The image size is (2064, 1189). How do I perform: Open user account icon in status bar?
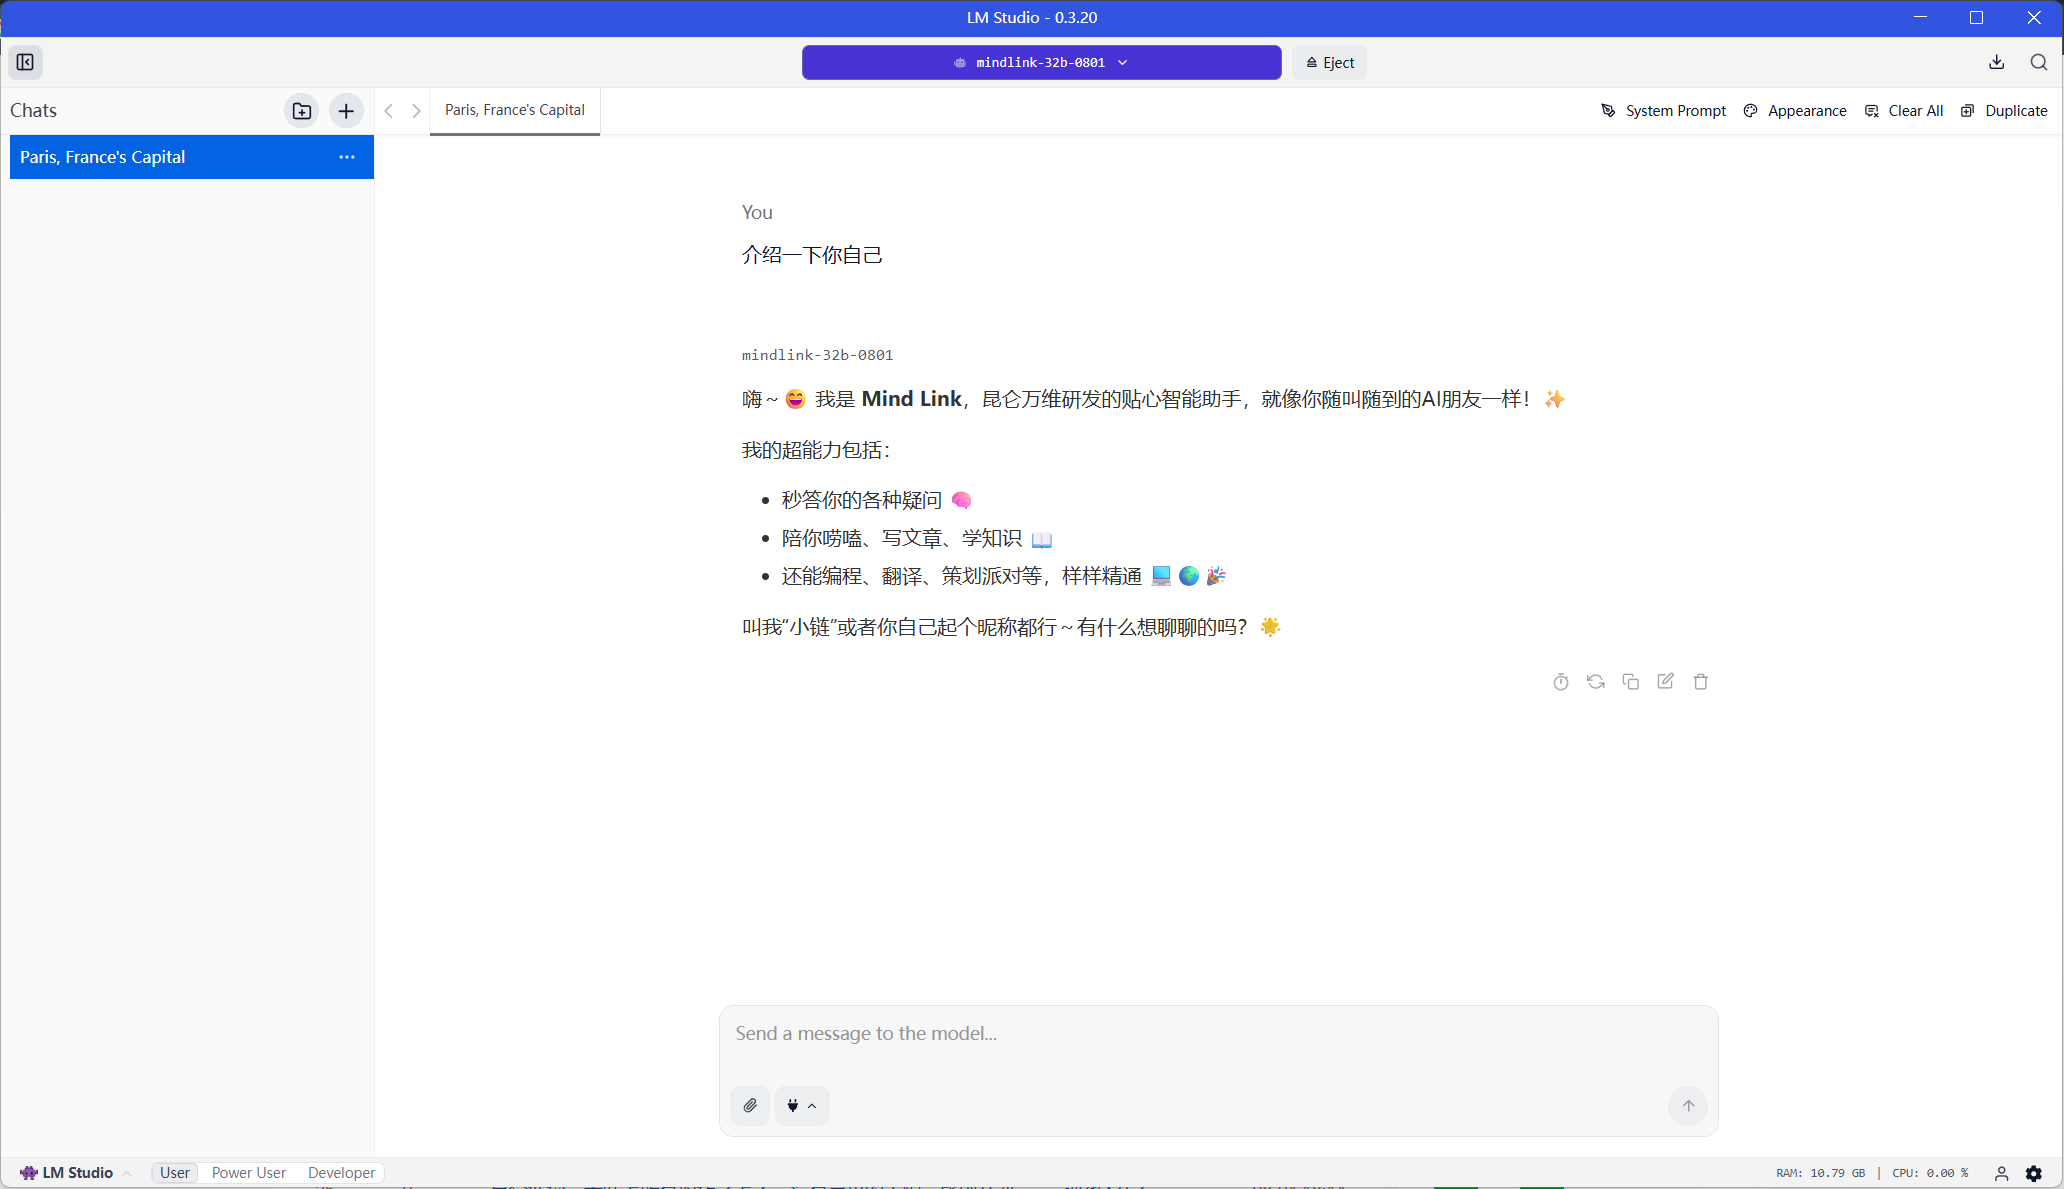(2001, 1173)
